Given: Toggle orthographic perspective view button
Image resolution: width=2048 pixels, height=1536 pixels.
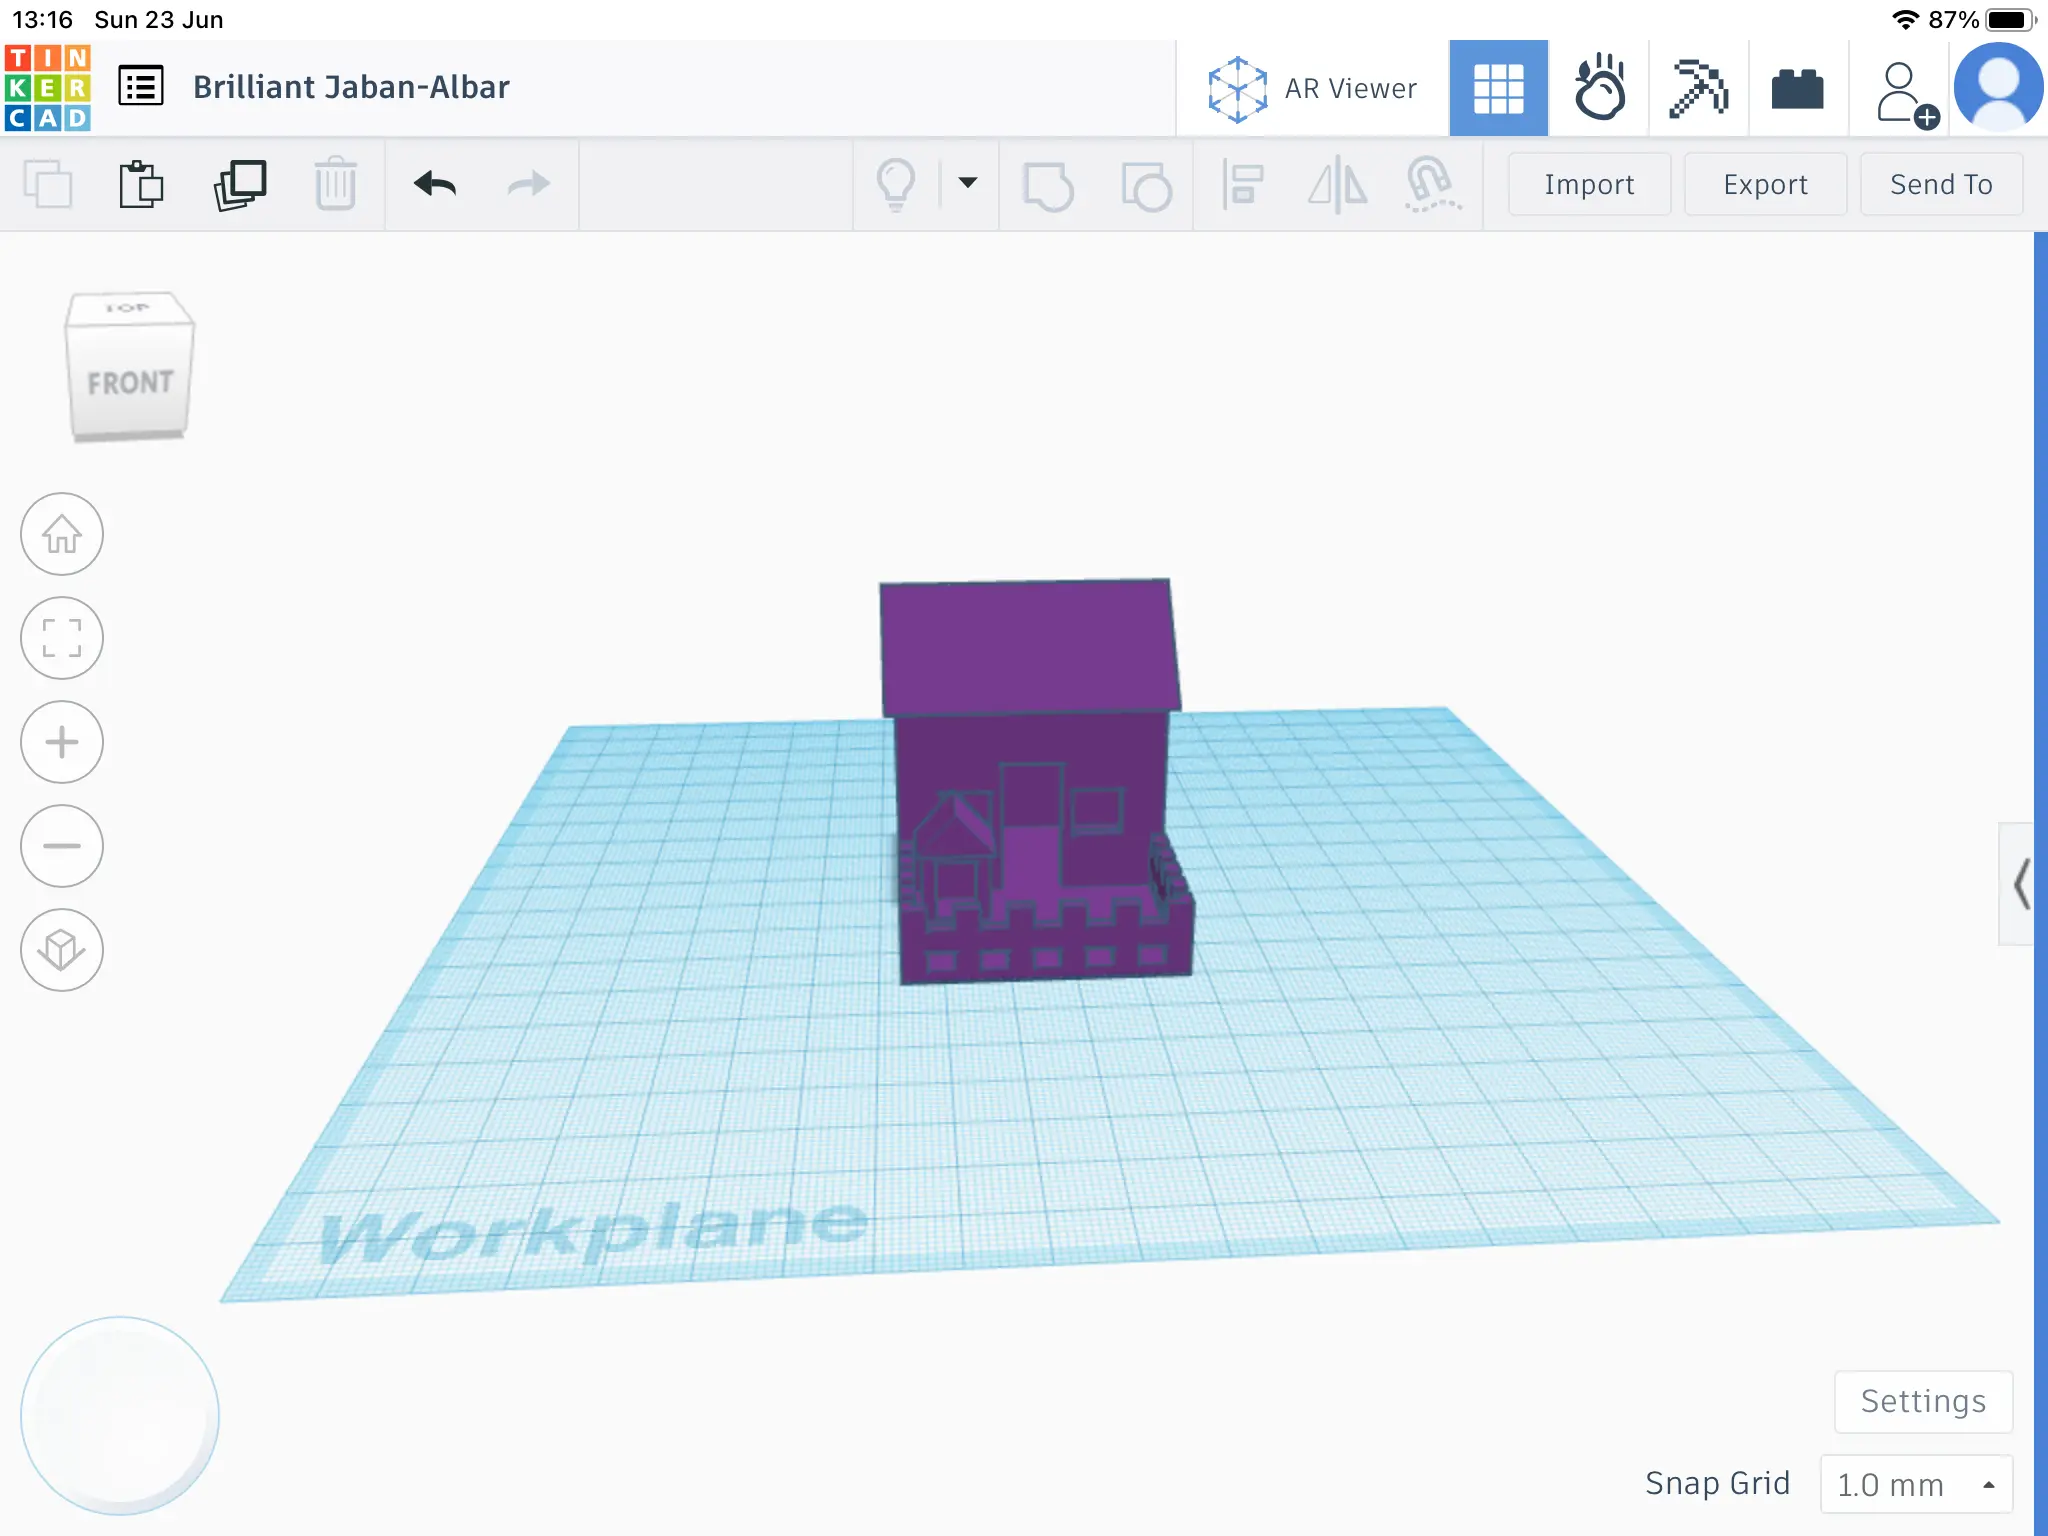Looking at the screenshot, I should pyautogui.click(x=62, y=950).
